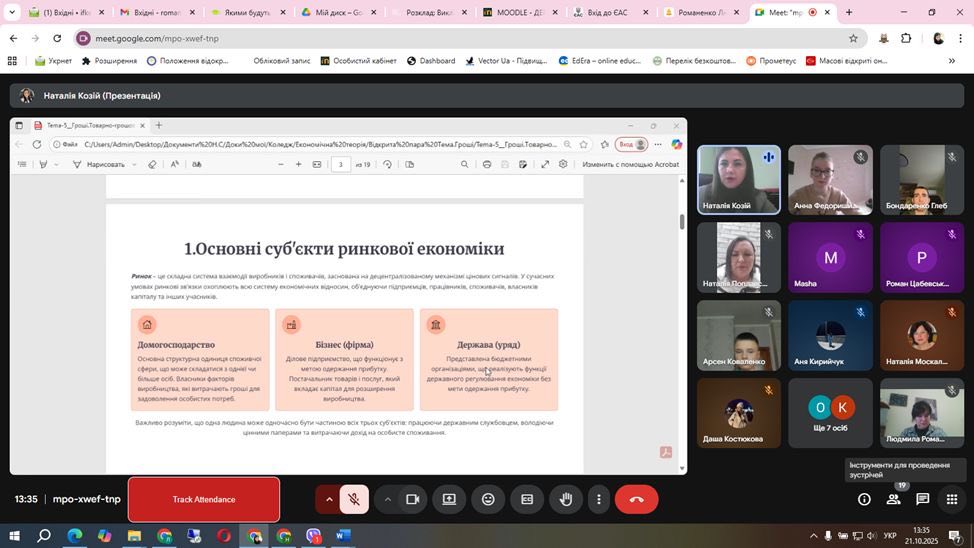This screenshot has width=974, height=548.
Task: Open a new browser tab
Action: [849, 12]
